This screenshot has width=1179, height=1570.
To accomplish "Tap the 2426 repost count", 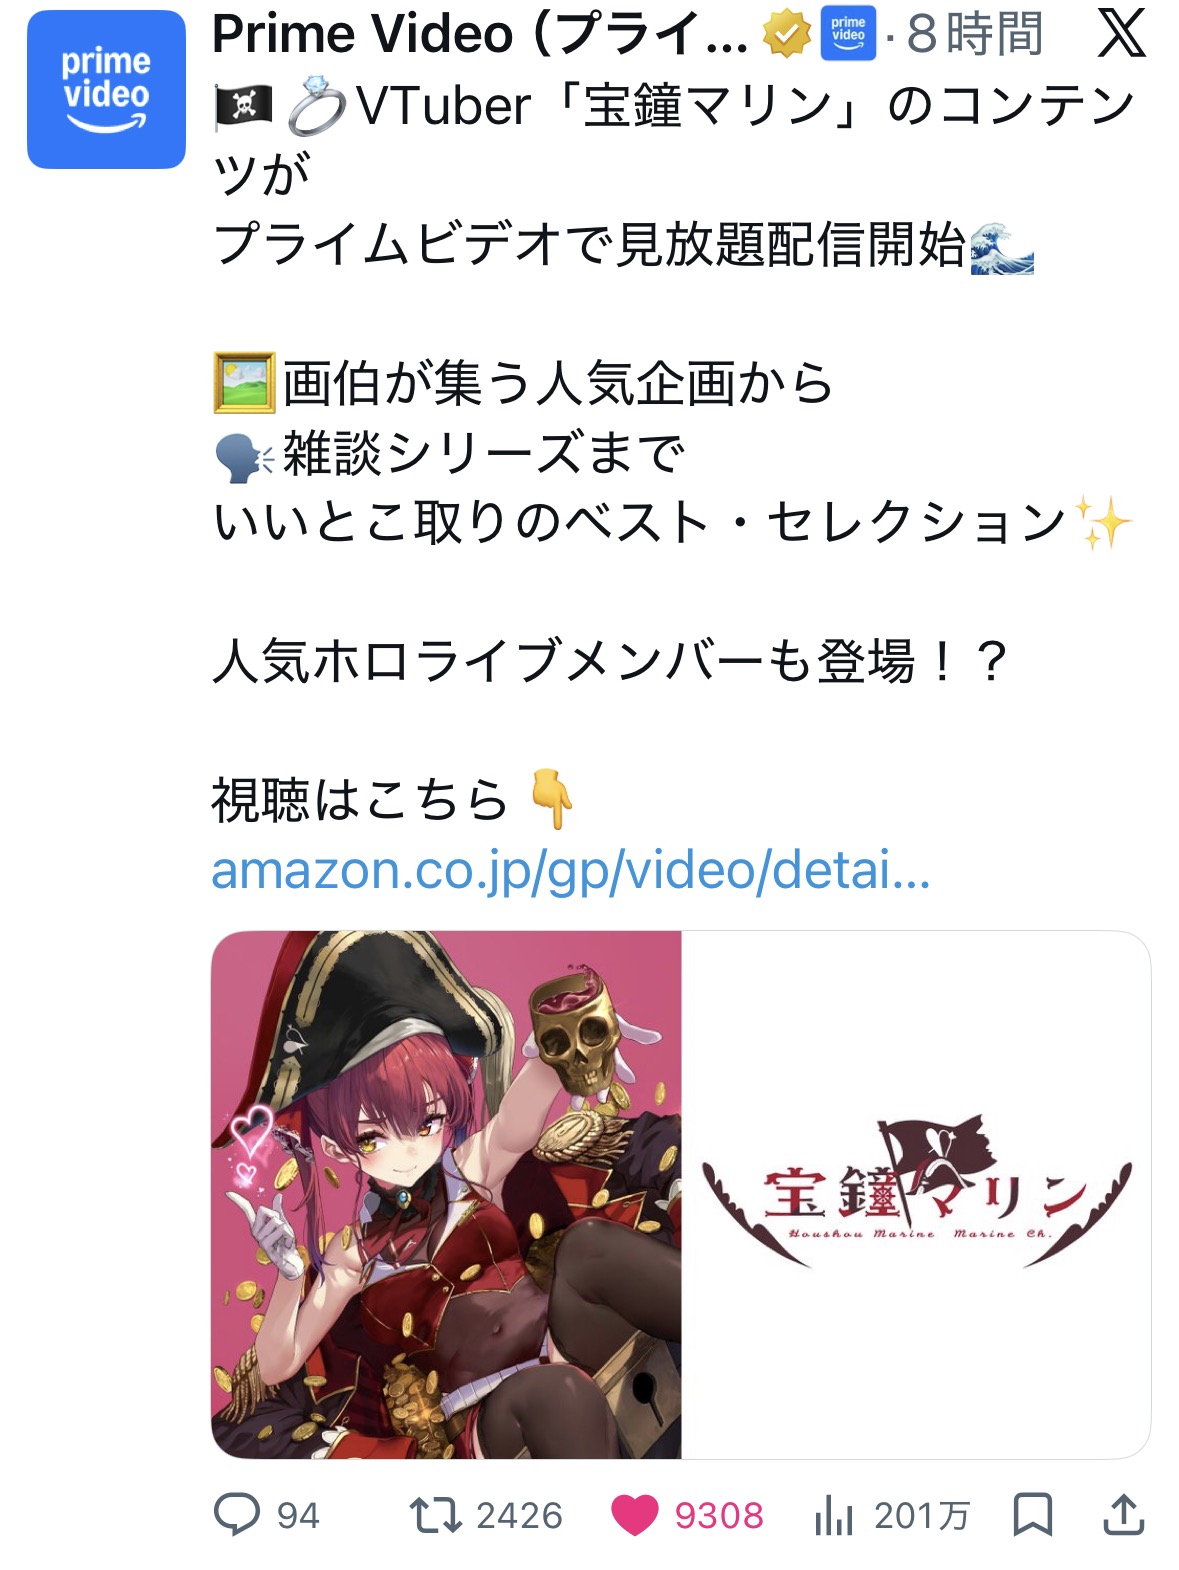I will click(x=519, y=1516).
